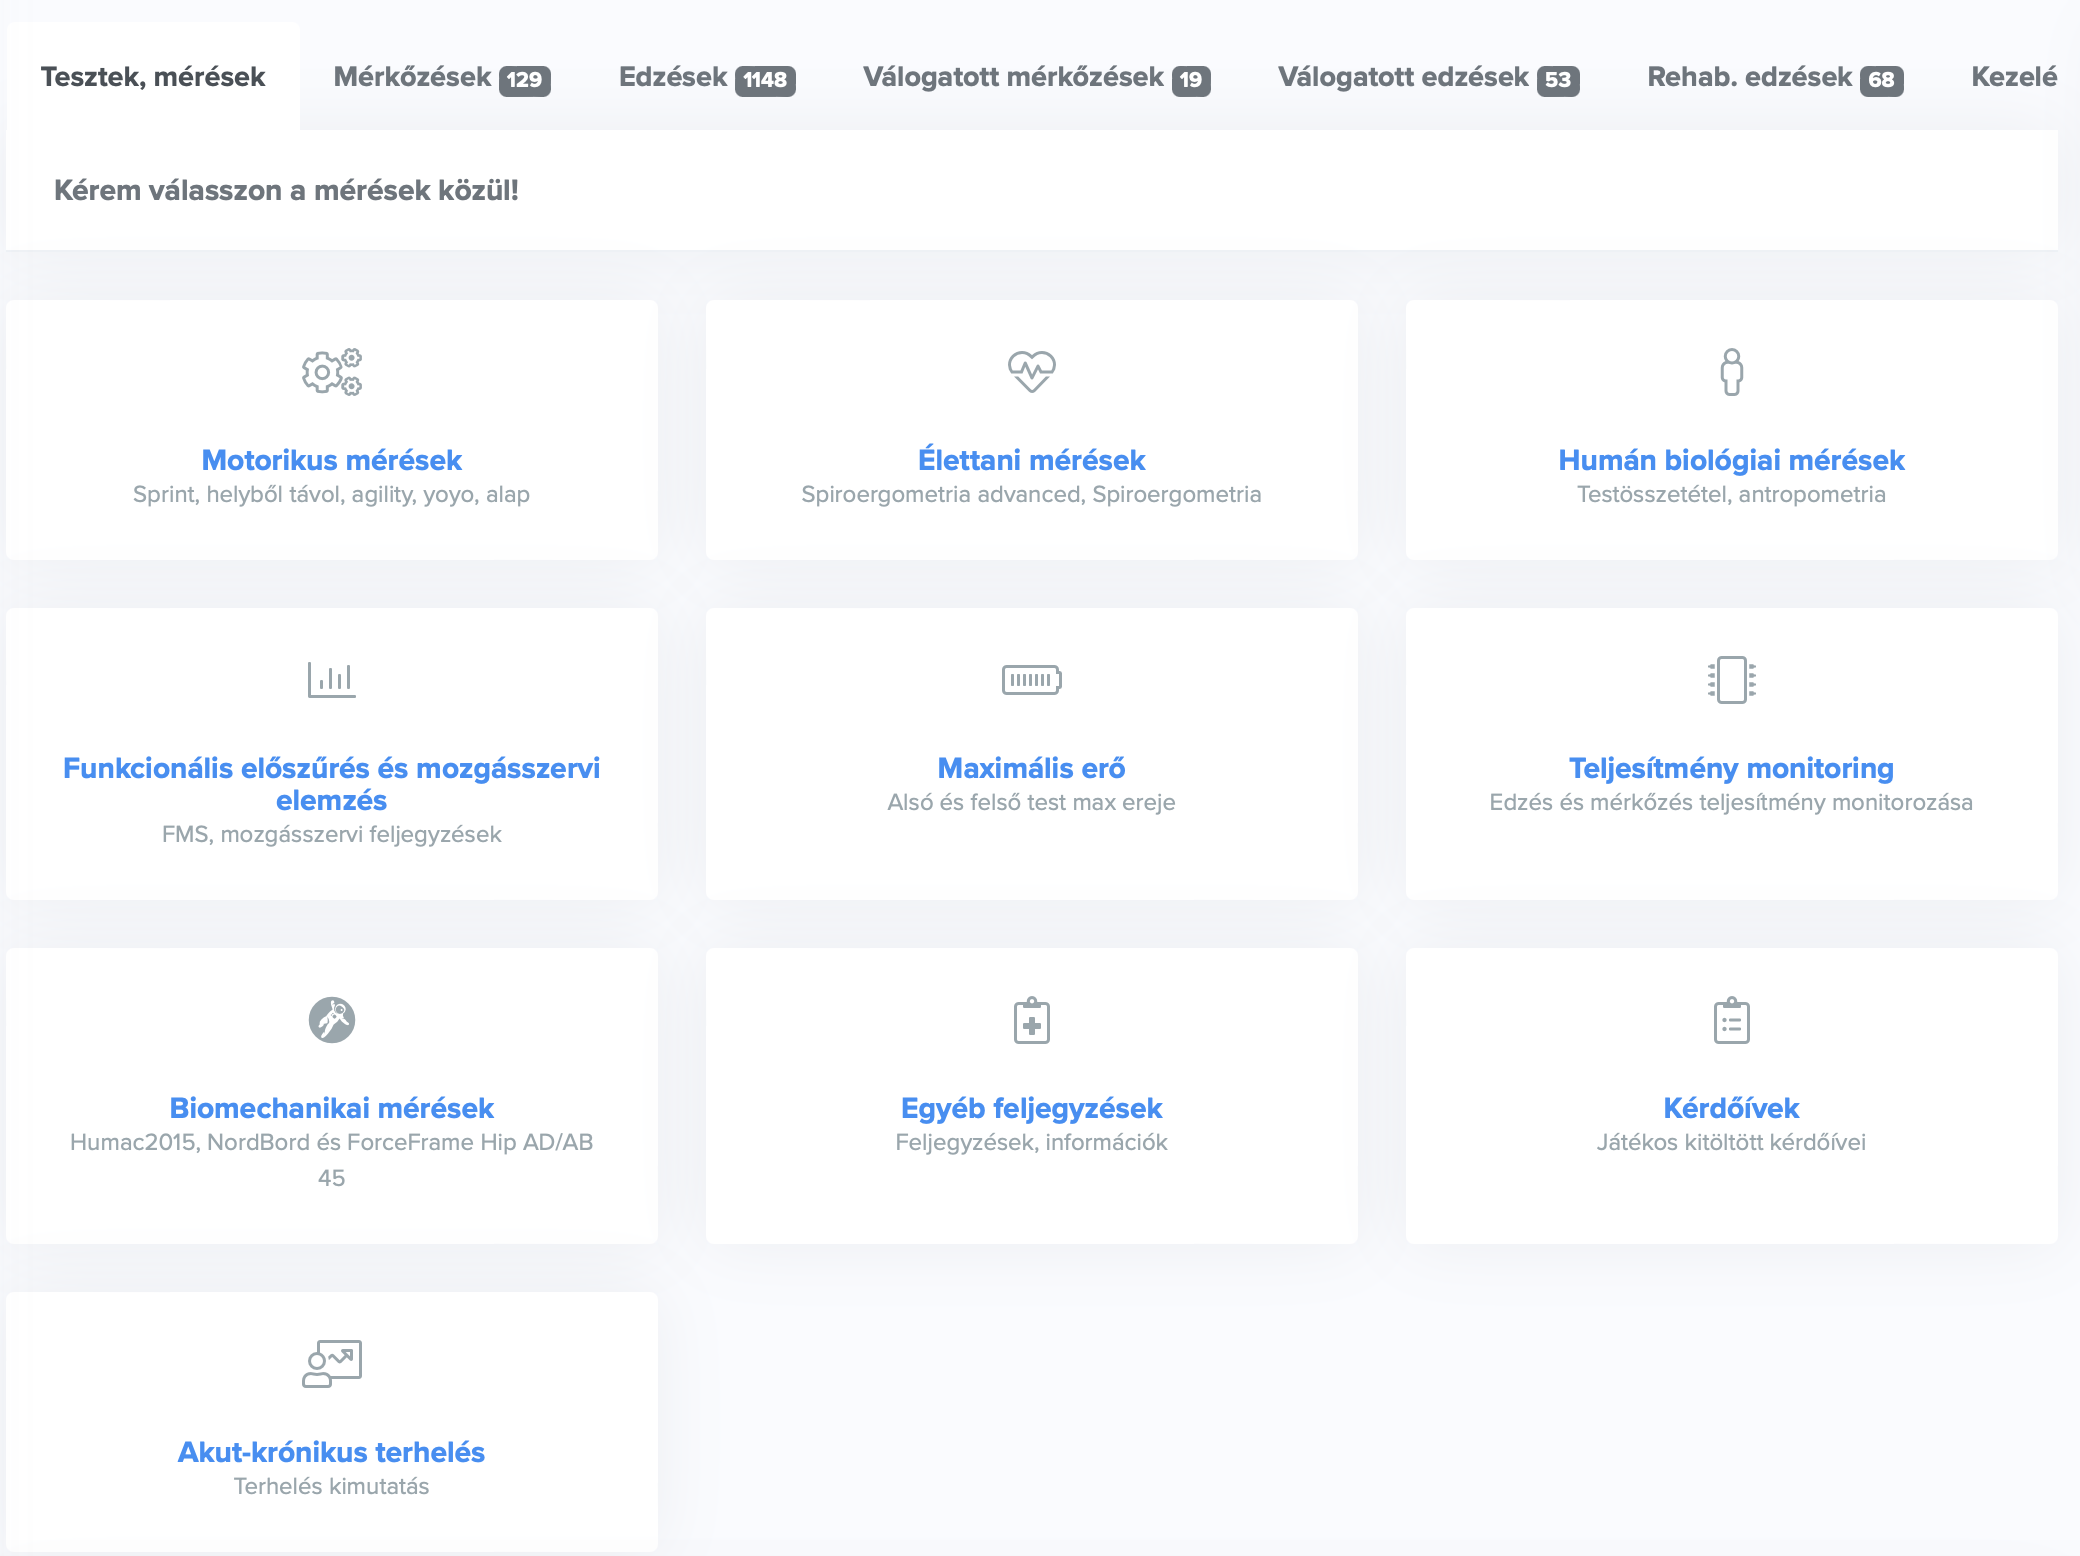Screen dimensions: 2080x1556
Task: Click the checklist clipboard icon for Kérdőívek
Action: tap(1731, 1020)
